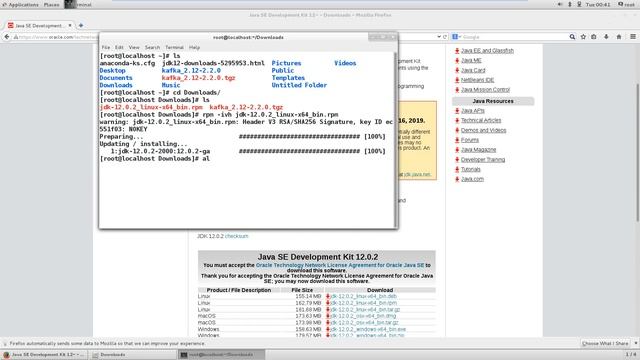Open the terminal's File menu
The image size is (640, 360).
click(x=106, y=47)
